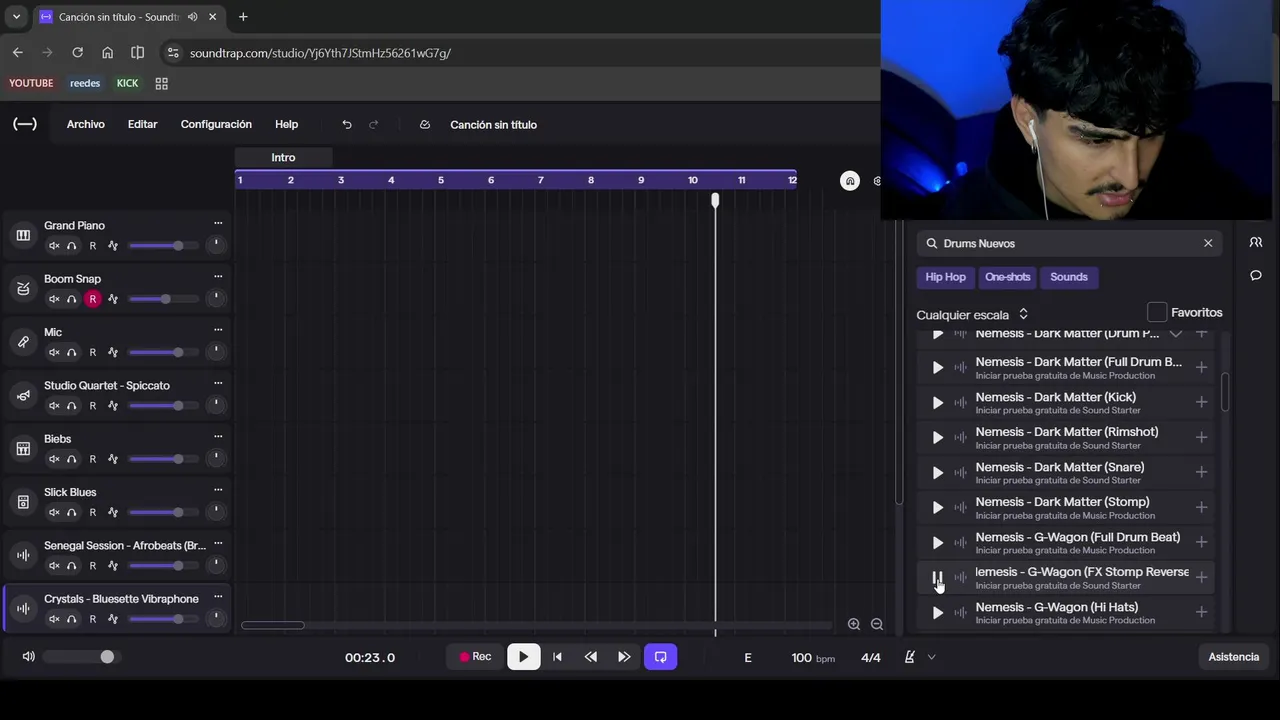The height and width of the screenshot is (720, 1280).
Task: Open the Configuración menu
Action: click(x=216, y=124)
